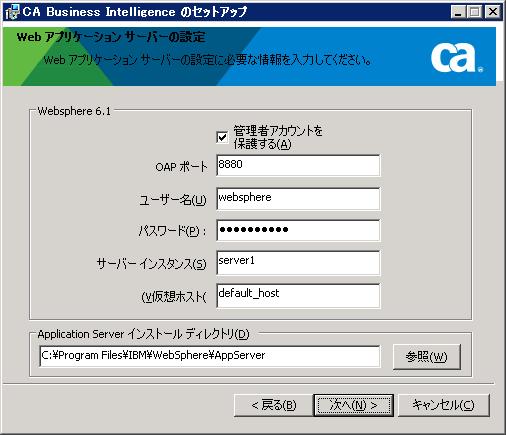Toggle the 管理者アカウントを保護する checkbox
506x435 pixels.
(x=222, y=137)
